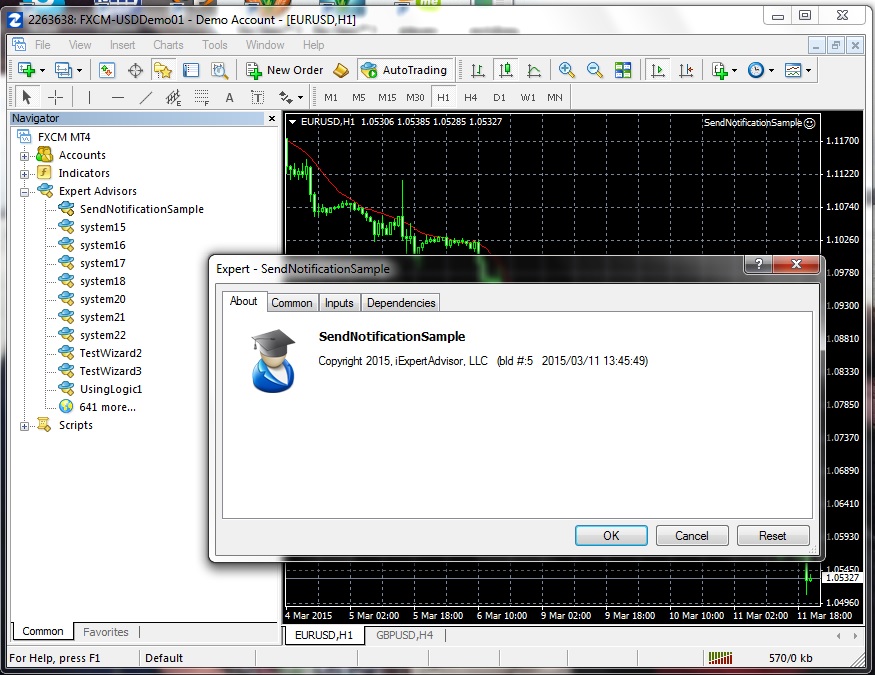Launch MetaEditor with the yellow book icon
This screenshot has width=875, height=675.
[341, 70]
